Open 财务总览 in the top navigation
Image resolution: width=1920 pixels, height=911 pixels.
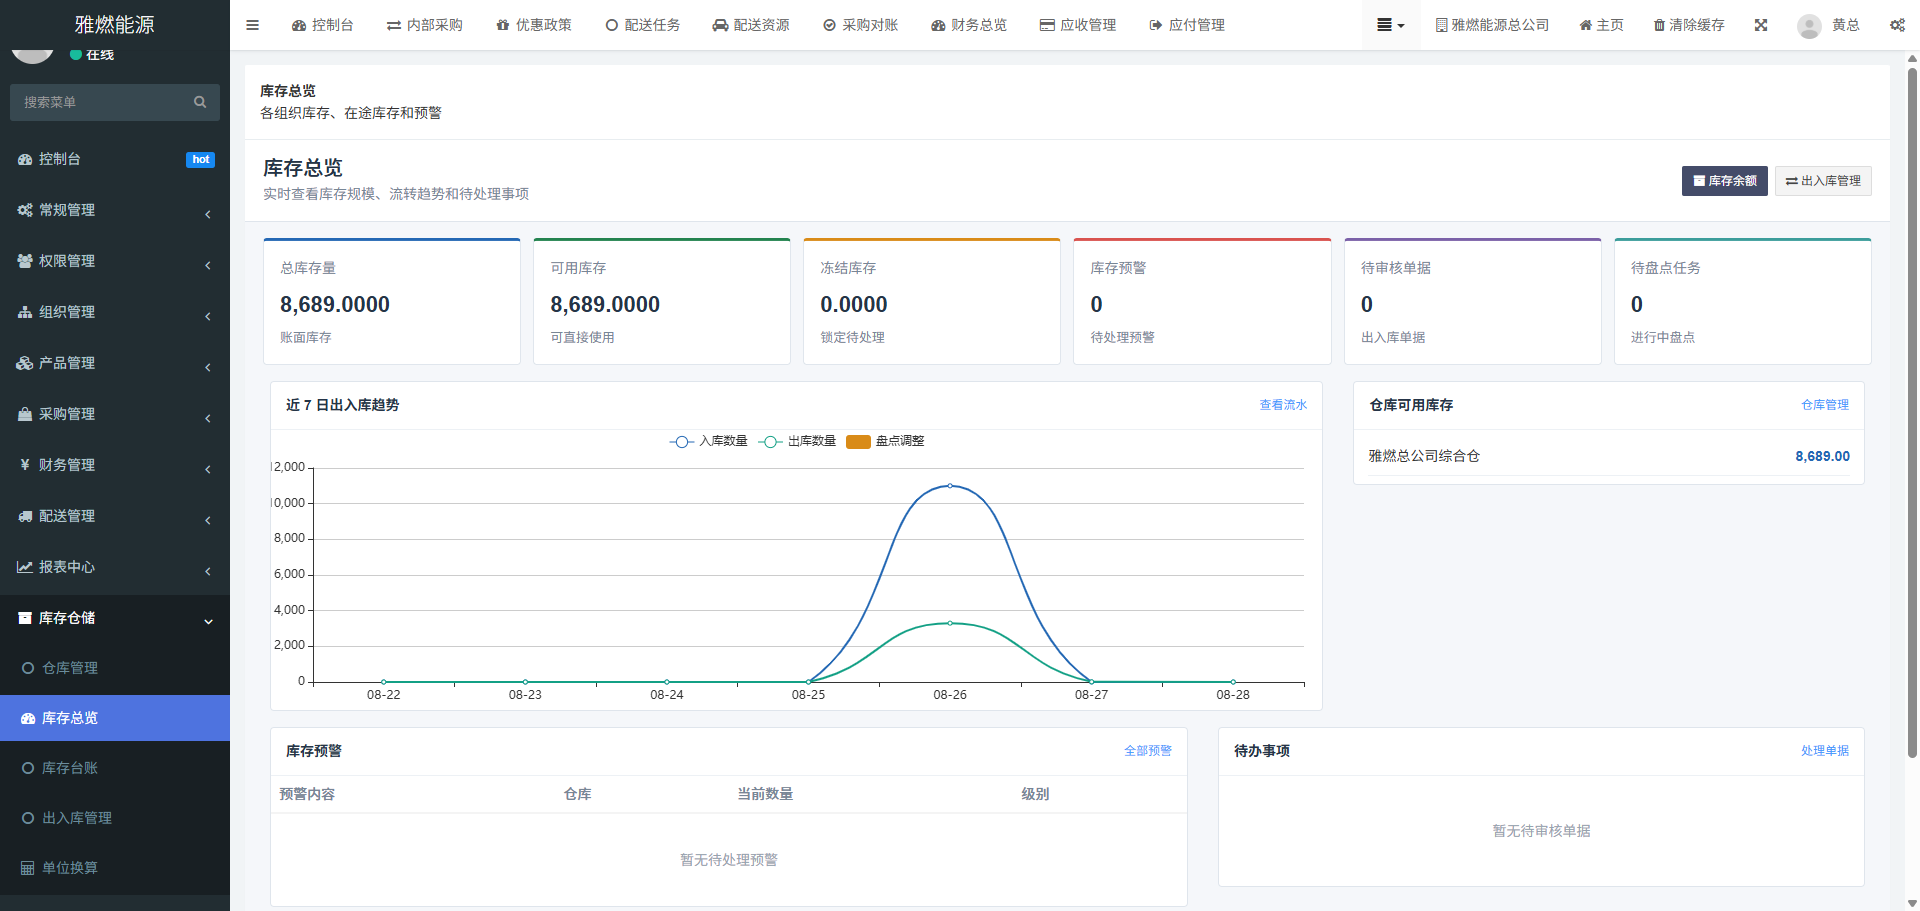tap(969, 25)
